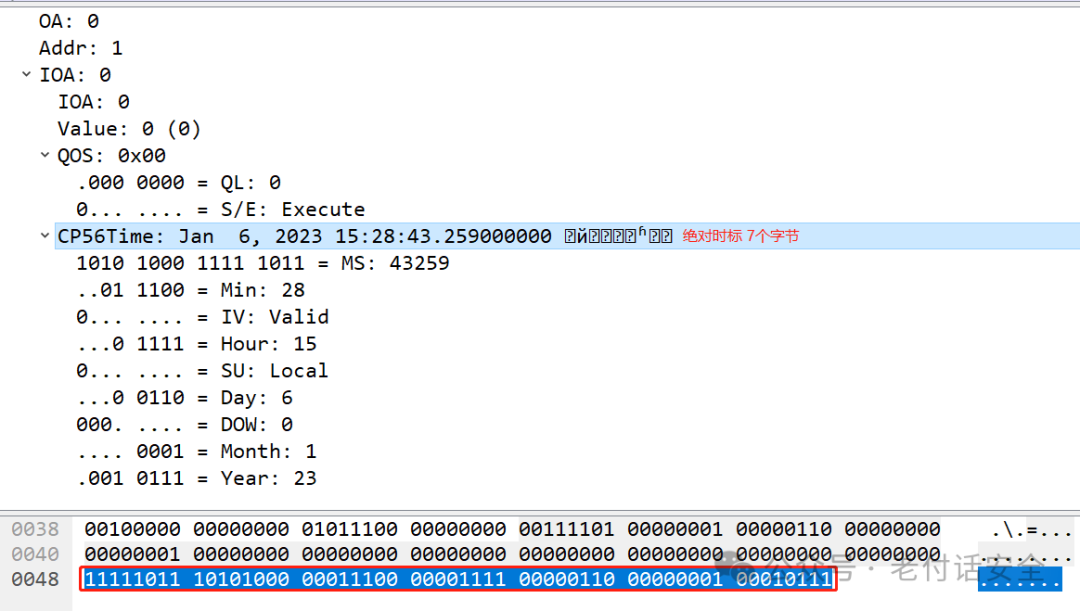Collapse the QOS: 0x00 node

45,155
